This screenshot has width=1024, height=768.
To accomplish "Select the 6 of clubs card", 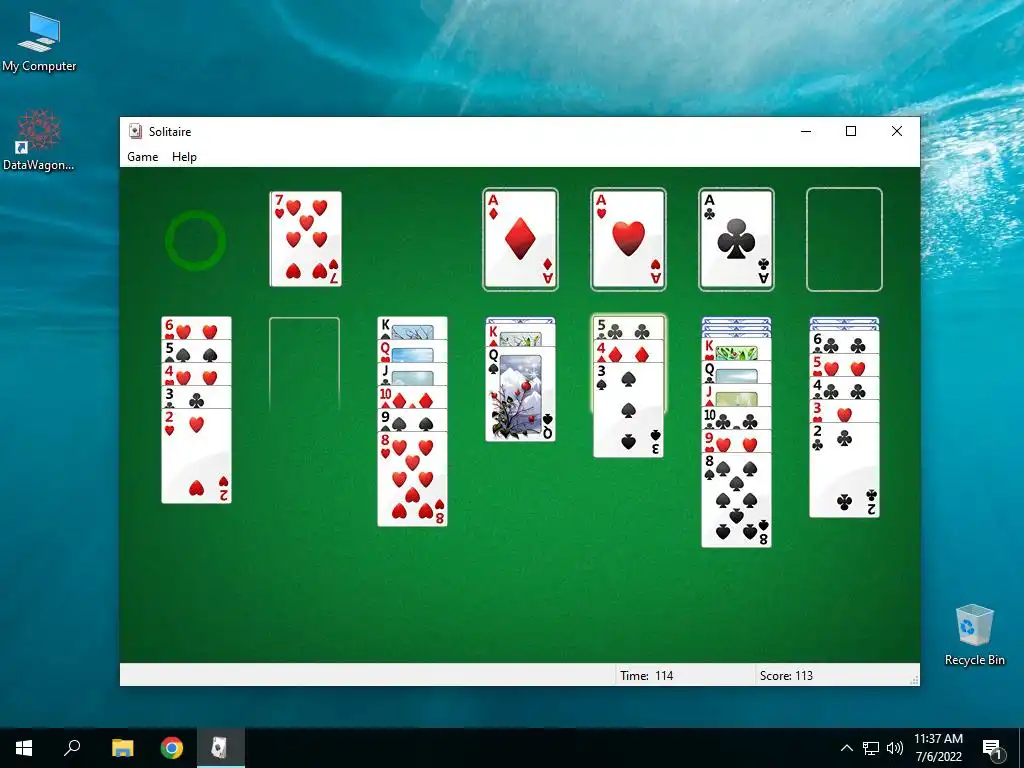I will [844, 343].
